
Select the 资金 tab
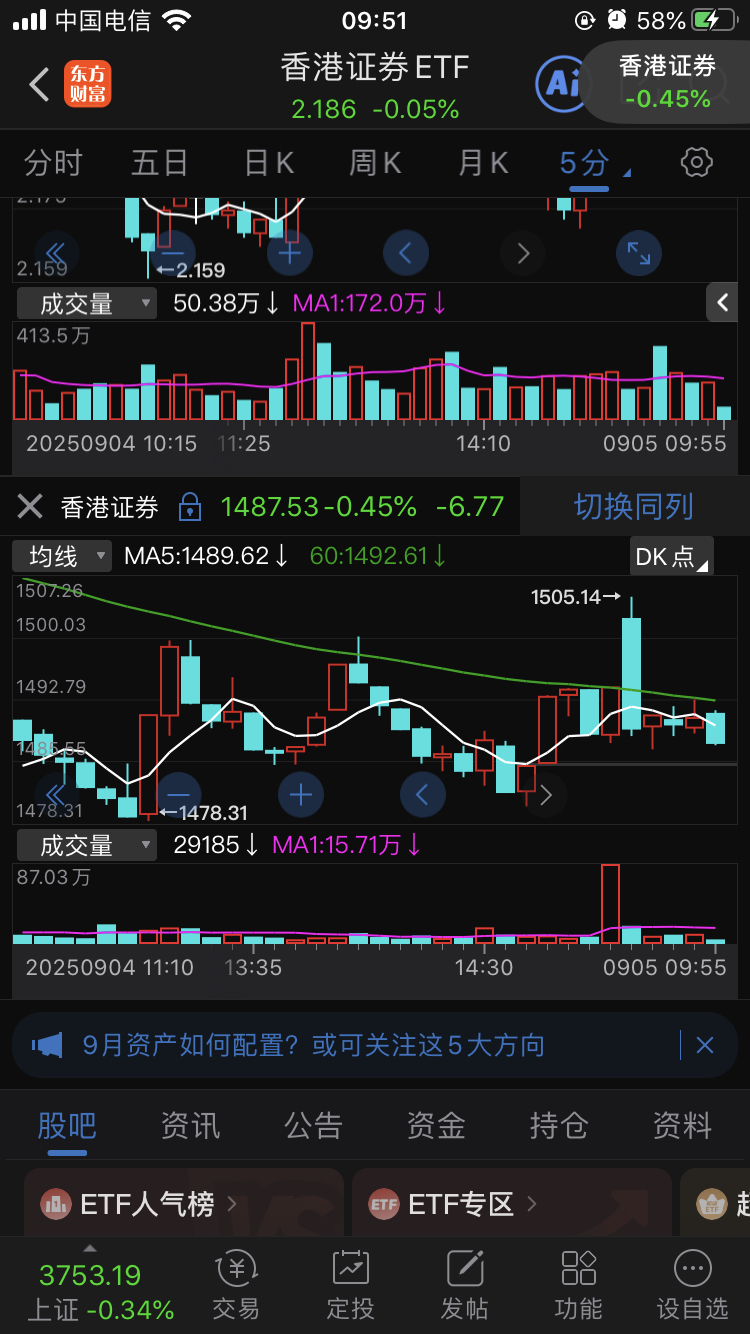tap(436, 1126)
